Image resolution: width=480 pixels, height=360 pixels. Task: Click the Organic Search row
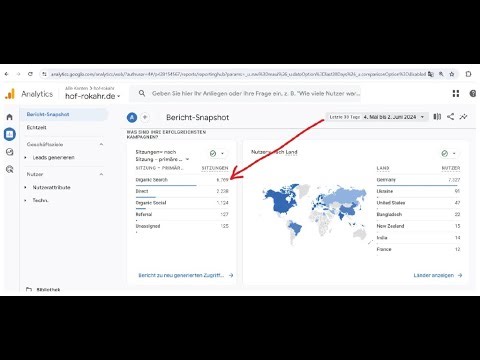coord(182,180)
